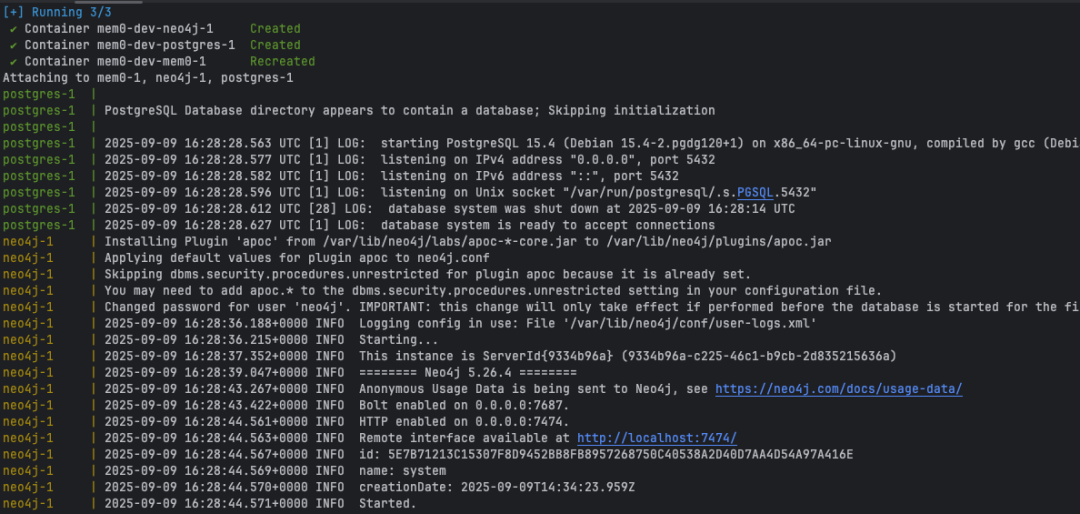
Task: Click the checkmark beside mem0-dev-mem0-1 container
Action: (x=14, y=62)
